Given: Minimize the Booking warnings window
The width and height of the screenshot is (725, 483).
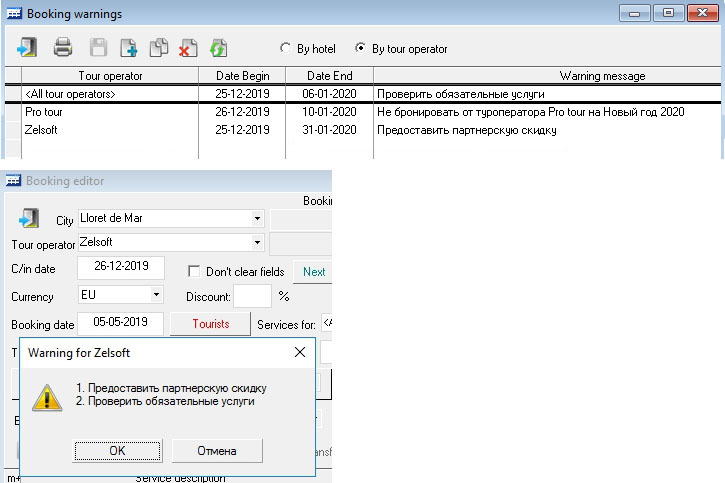Looking at the screenshot, I should (x=634, y=13).
